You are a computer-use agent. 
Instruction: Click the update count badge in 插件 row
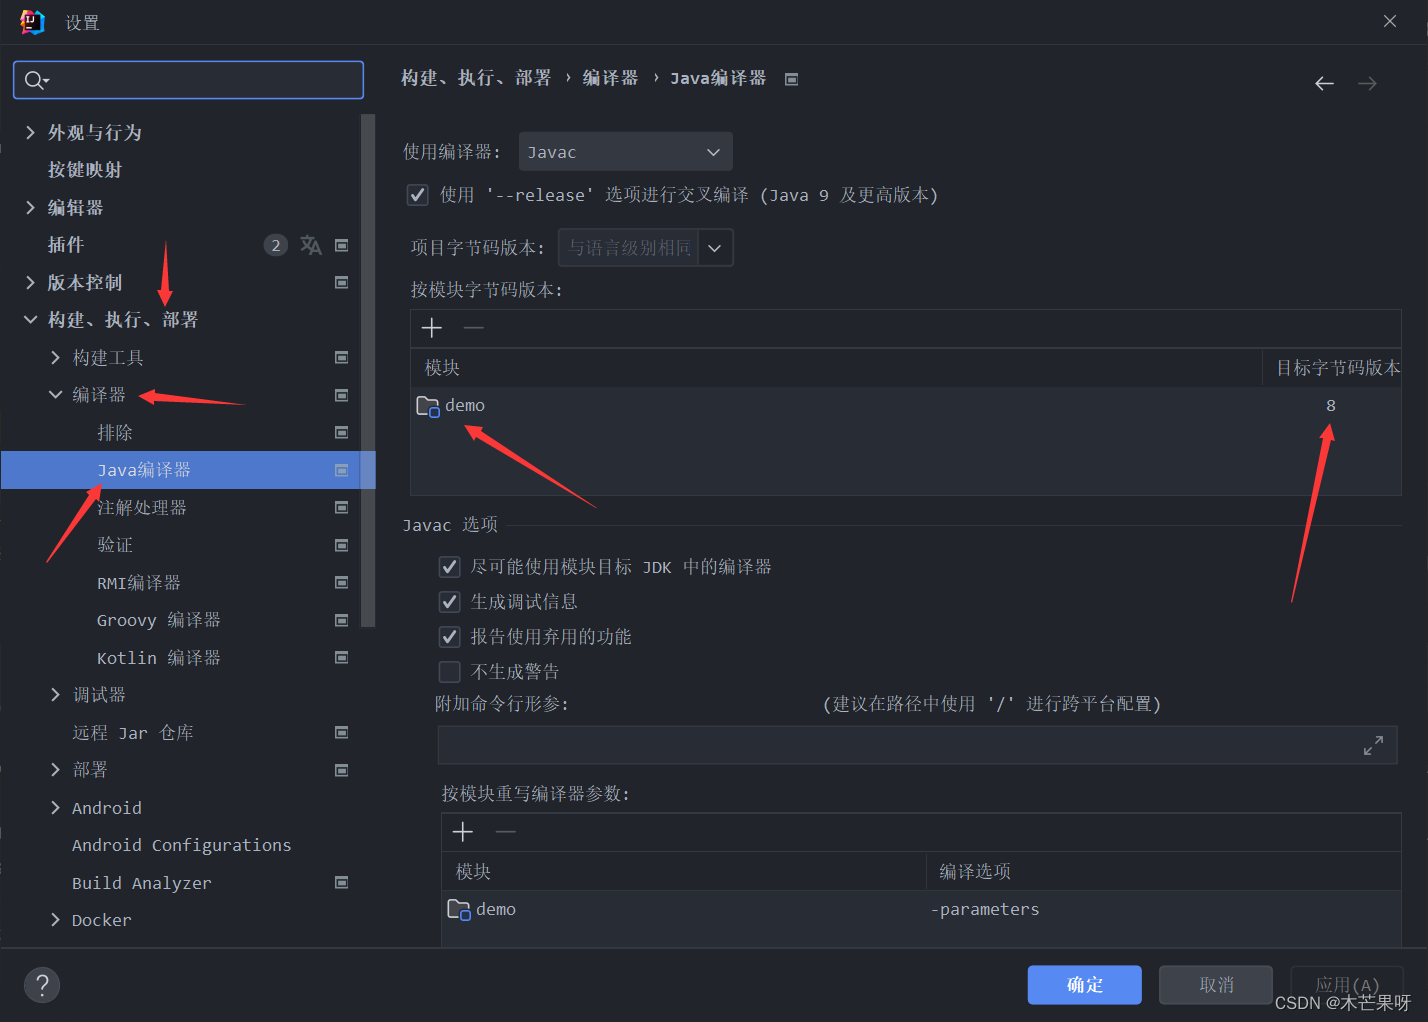click(276, 245)
